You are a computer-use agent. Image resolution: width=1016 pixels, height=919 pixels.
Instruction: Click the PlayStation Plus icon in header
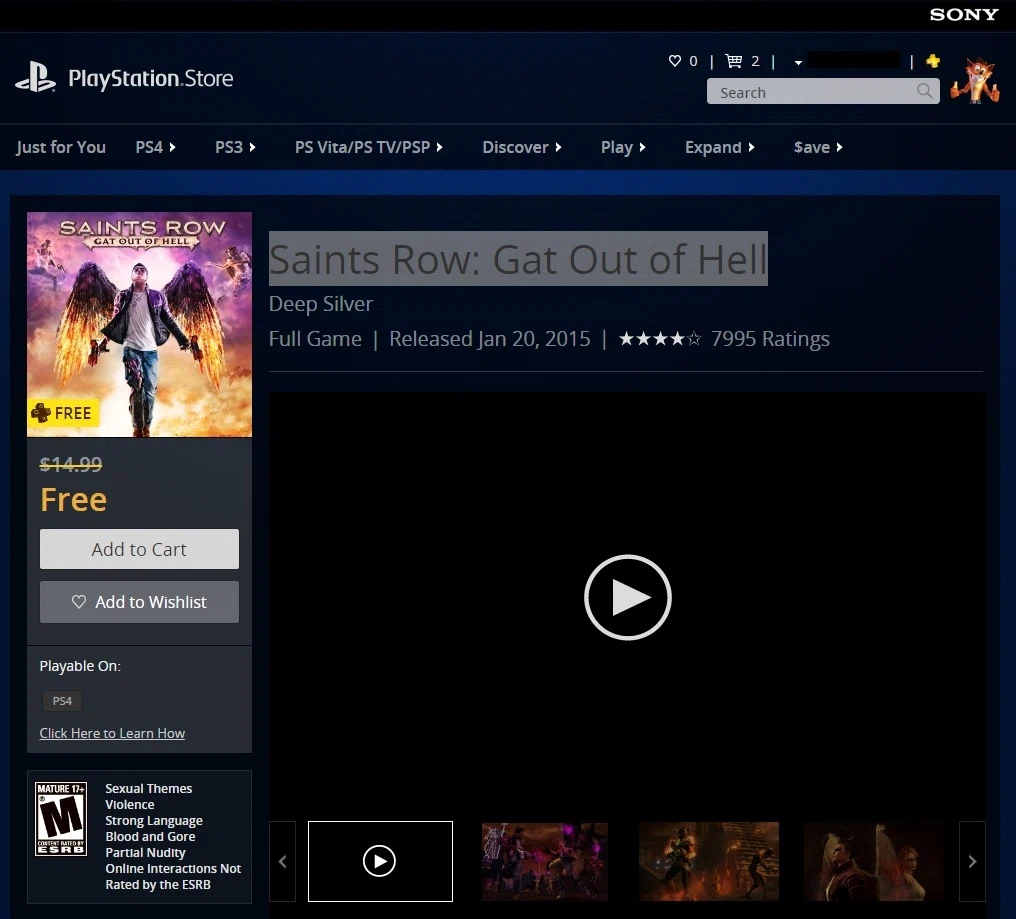click(x=933, y=61)
